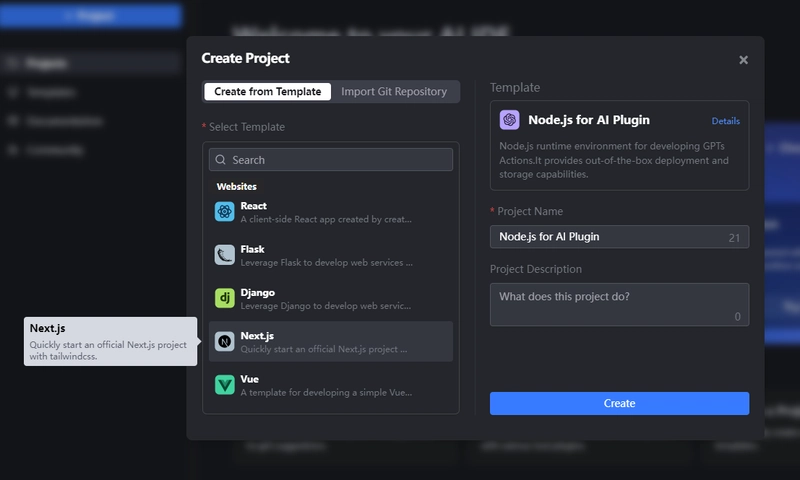The image size is (800, 480).
Task: Click the Create Project dialog title
Action: coord(245,58)
